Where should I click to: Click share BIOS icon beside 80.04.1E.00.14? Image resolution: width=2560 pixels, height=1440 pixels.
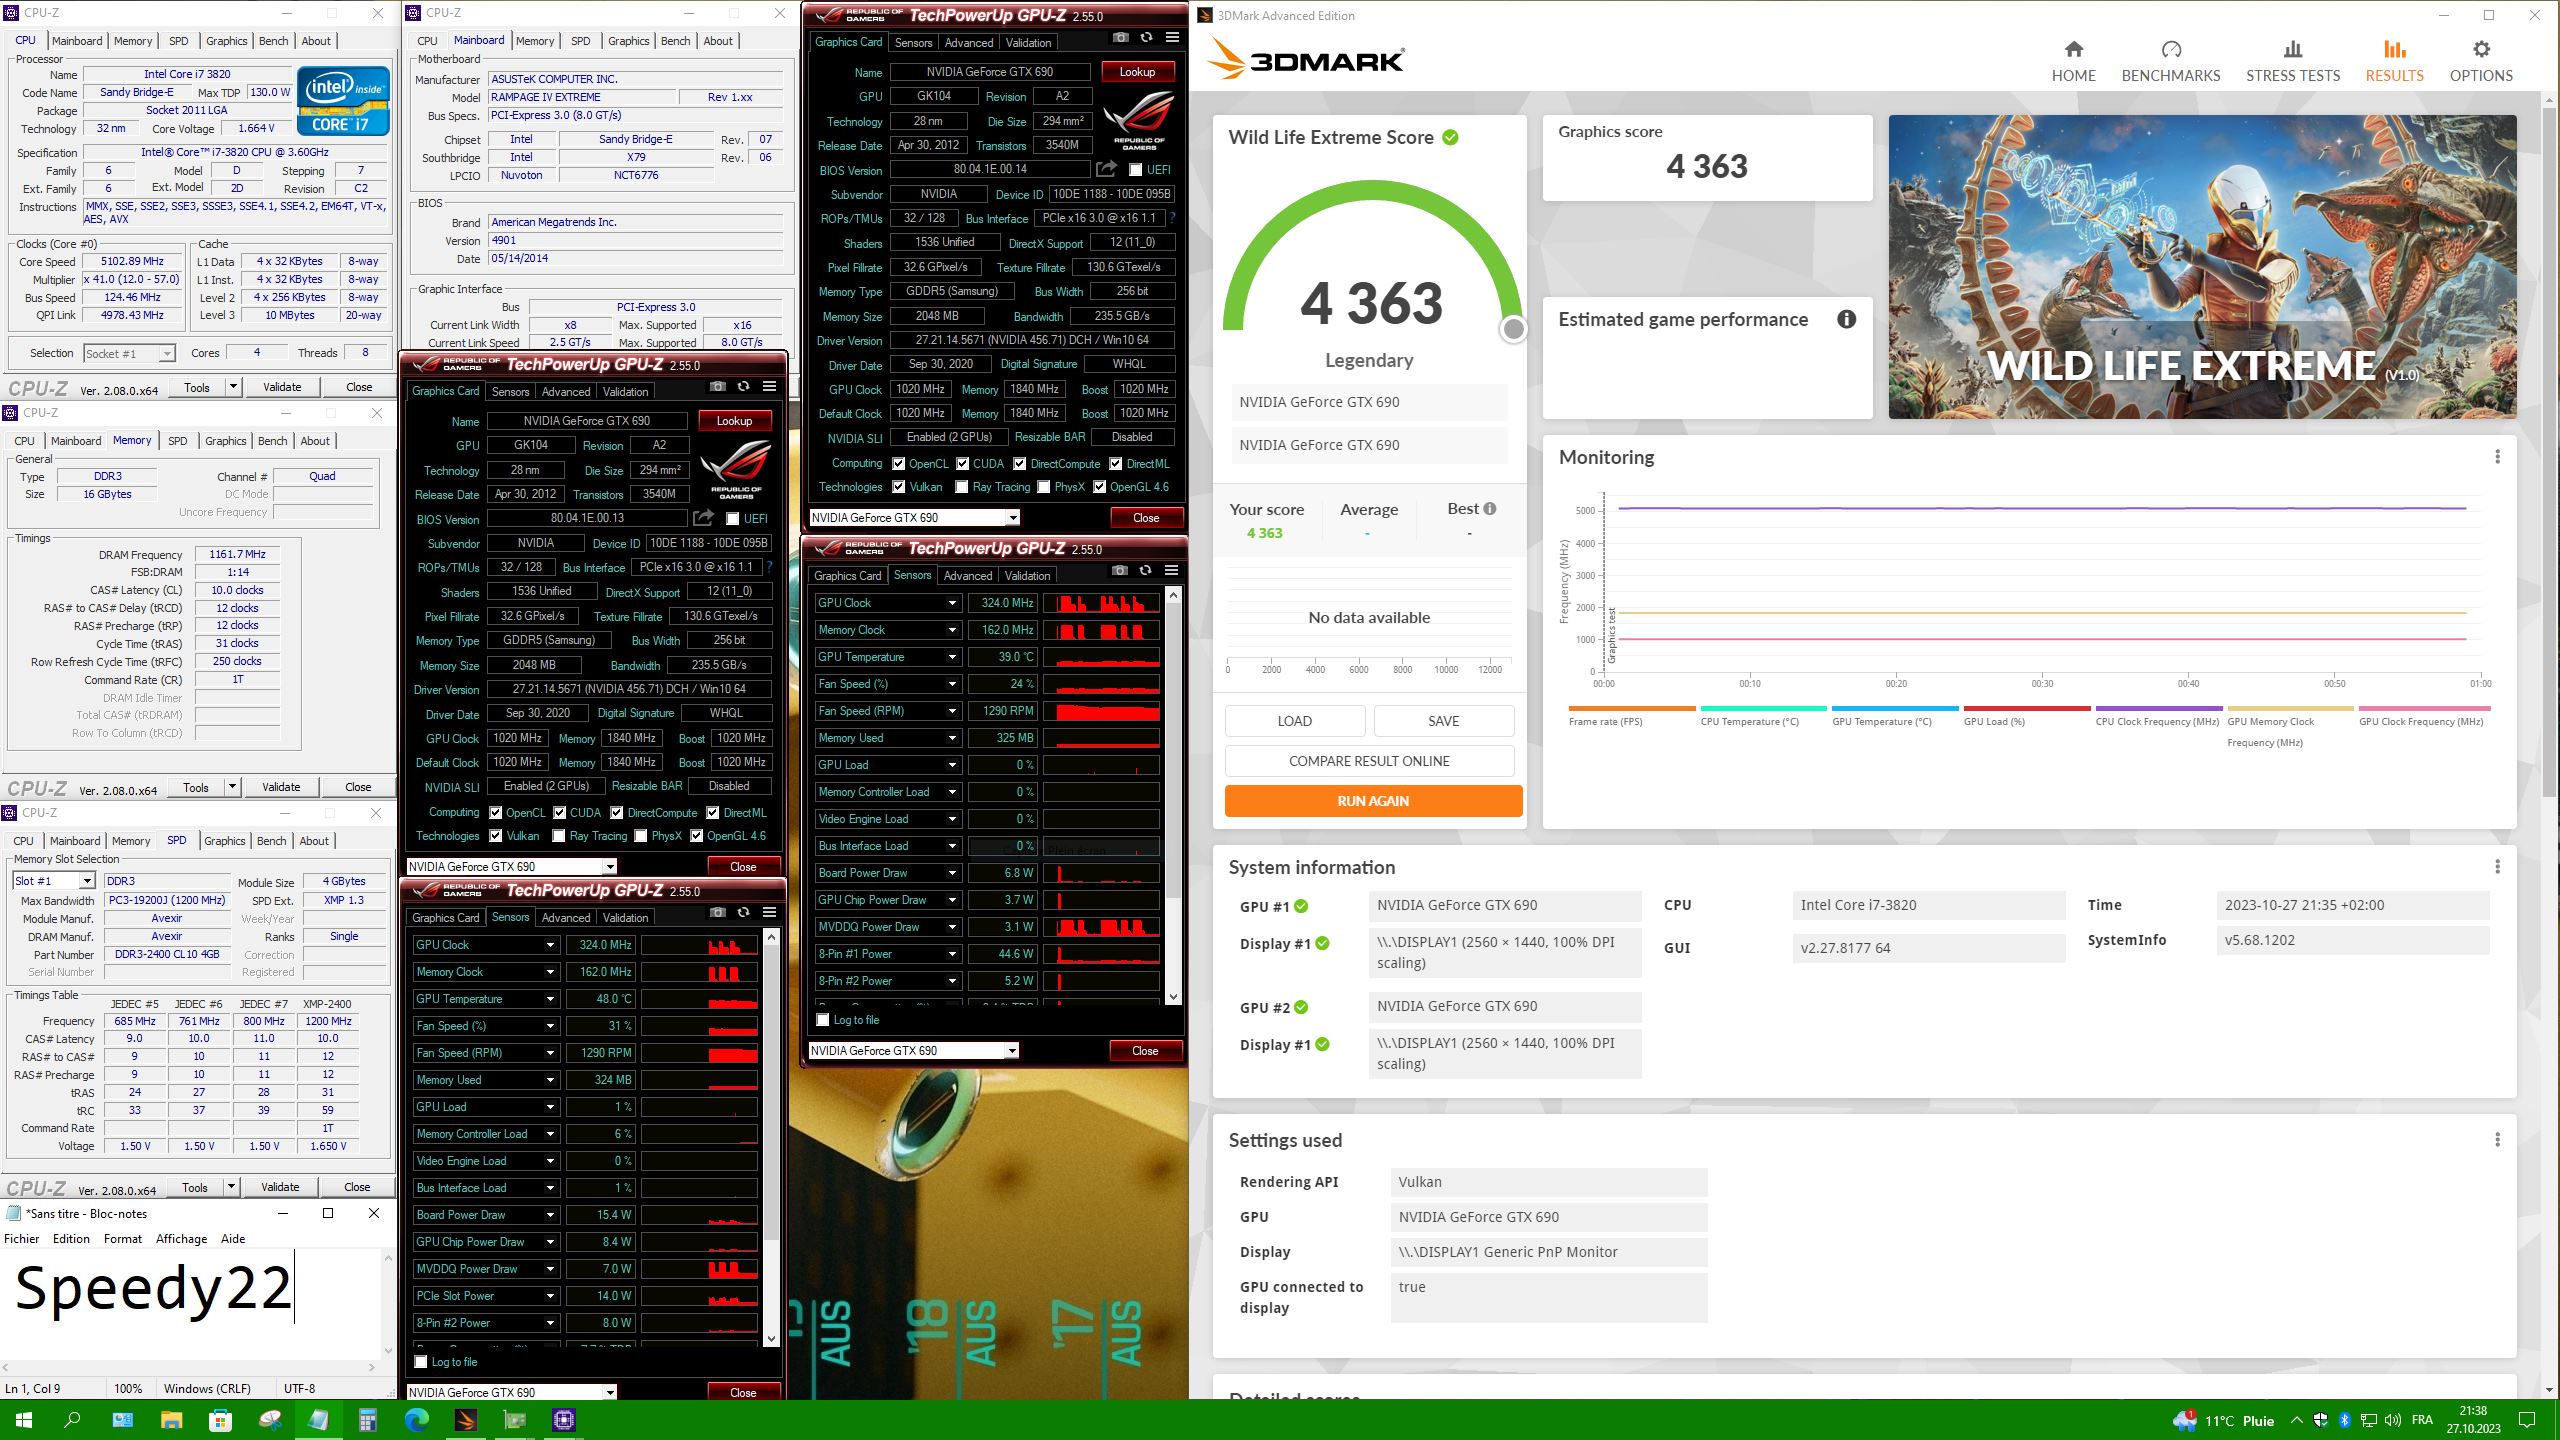point(1106,169)
